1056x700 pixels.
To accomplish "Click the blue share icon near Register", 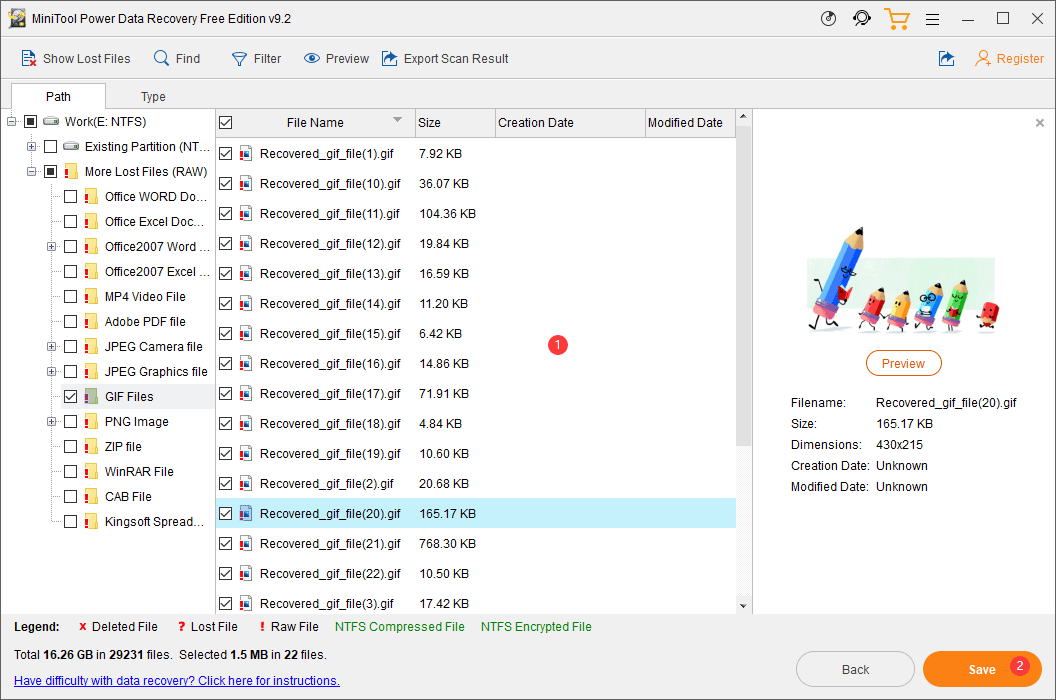I will pos(946,58).
